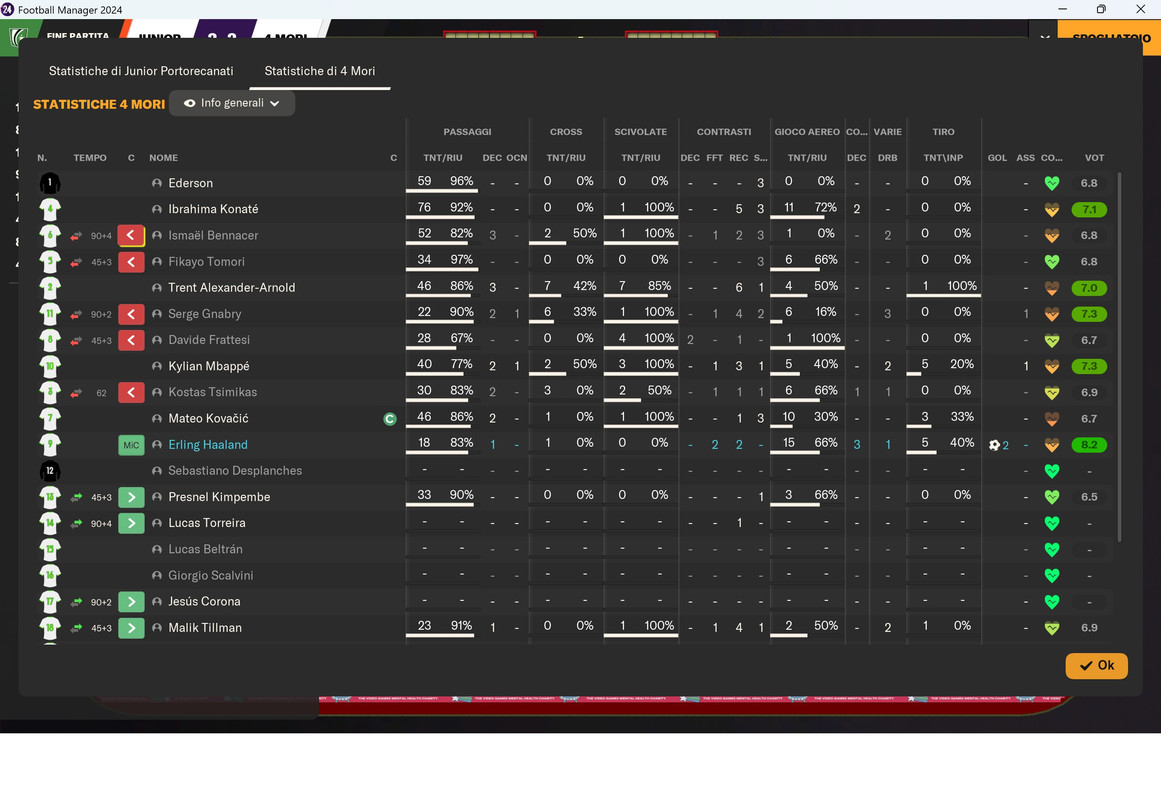The height and width of the screenshot is (800, 1161).
Task: Open Mateo Kovačić's player profile
Action: click(x=208, y=419)
